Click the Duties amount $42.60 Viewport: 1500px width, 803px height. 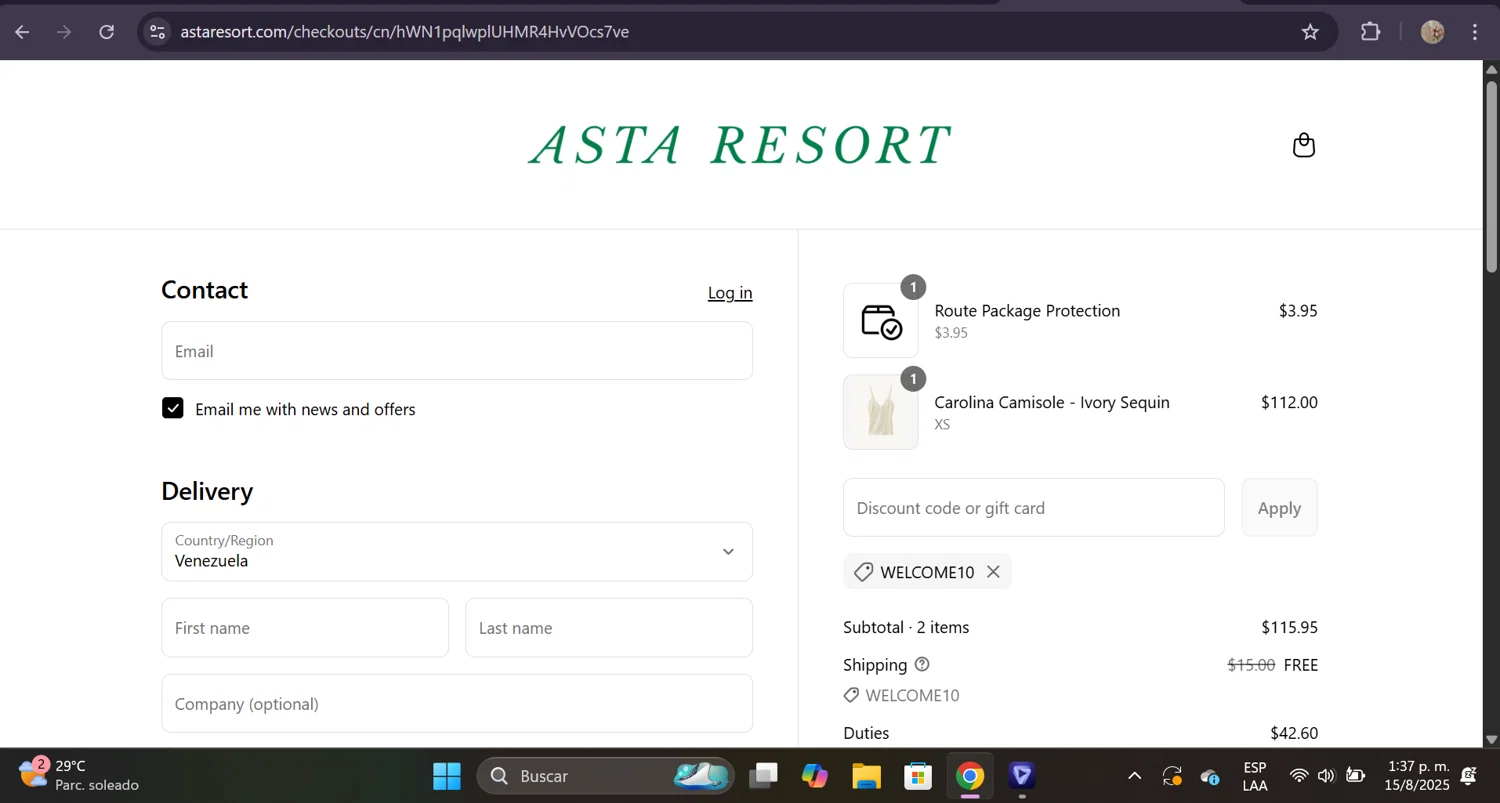[1294, 733]
